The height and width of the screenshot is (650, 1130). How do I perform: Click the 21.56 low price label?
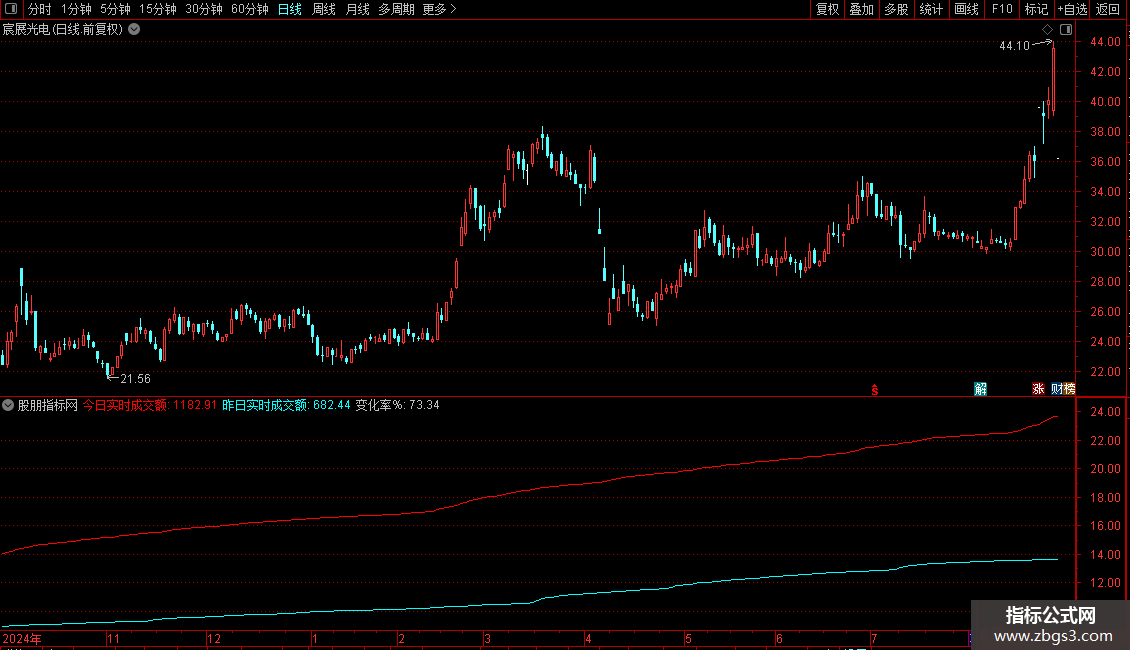[135, 379]
